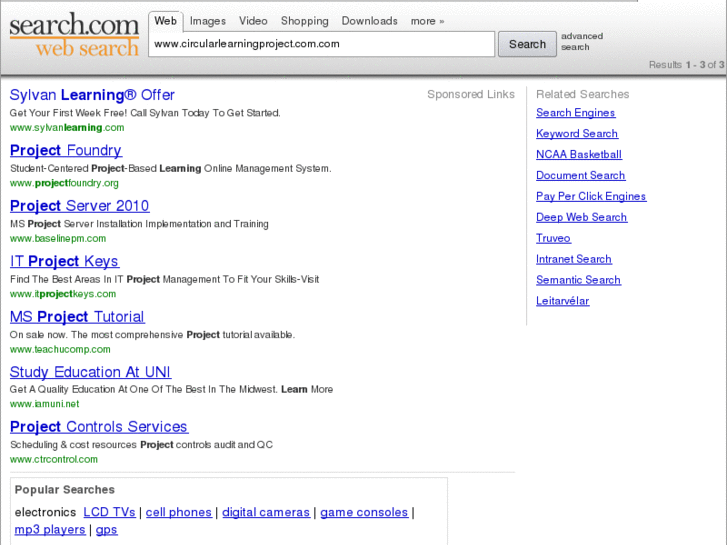
Task: Open Sylvan Learning® Offer sponsored result
Action: 92,95
